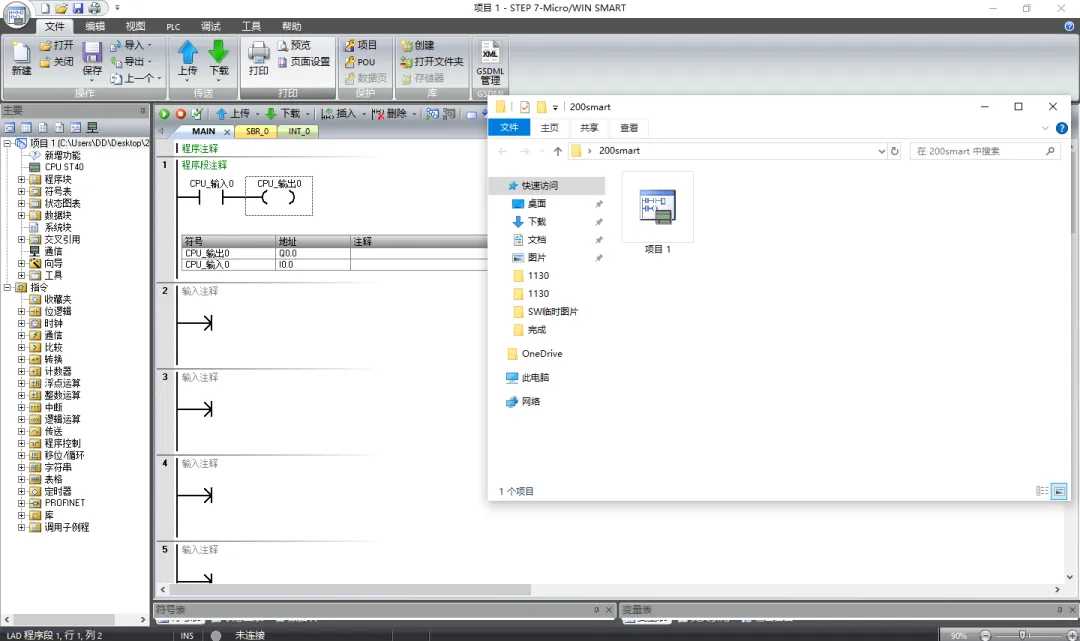The image size is (1080, 641).
Task: Click the STEP 7 application orb button
Action: point(17,16)
